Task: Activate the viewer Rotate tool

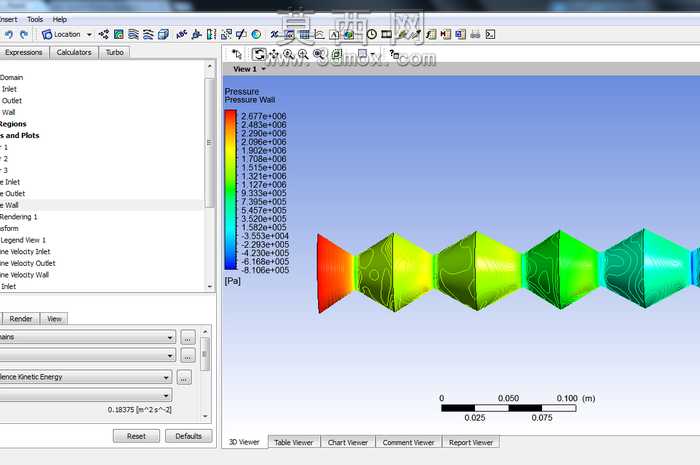Action: 258,54
